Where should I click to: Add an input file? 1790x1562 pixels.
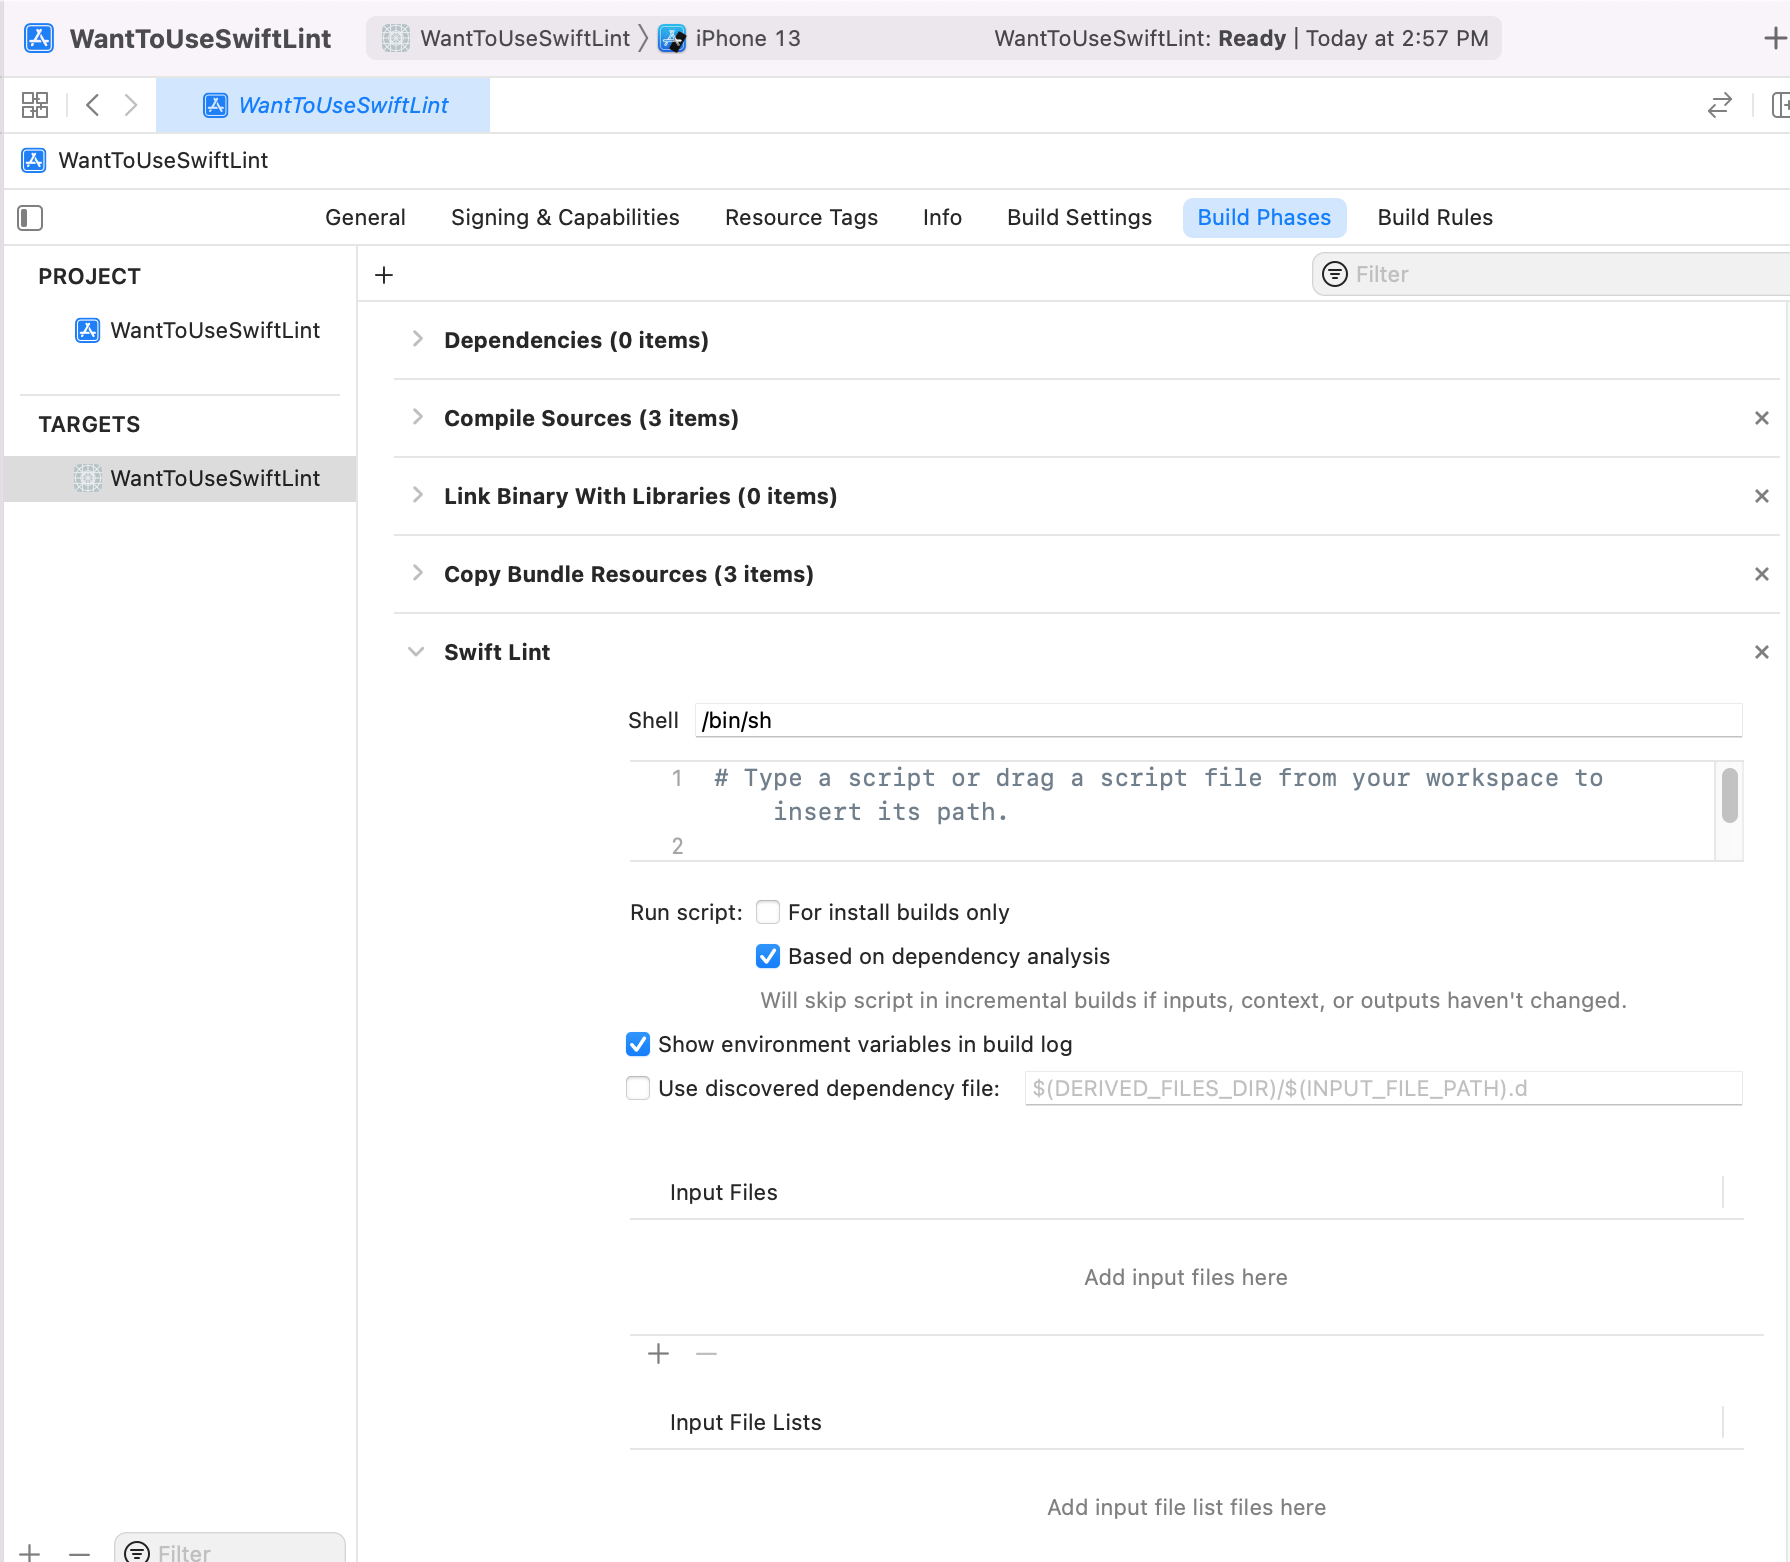[658, 1354]
